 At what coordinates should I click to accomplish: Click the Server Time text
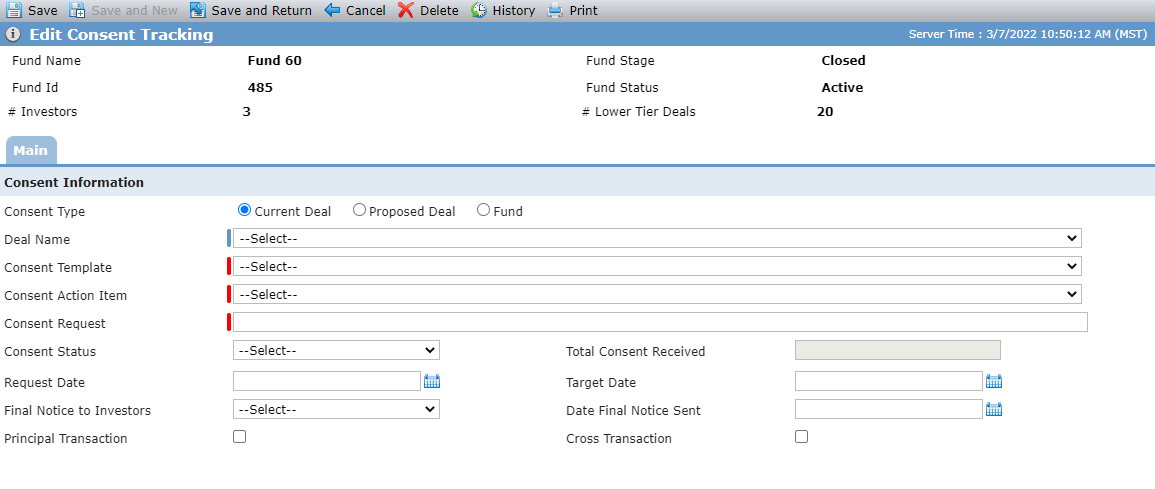point(1028,34)
